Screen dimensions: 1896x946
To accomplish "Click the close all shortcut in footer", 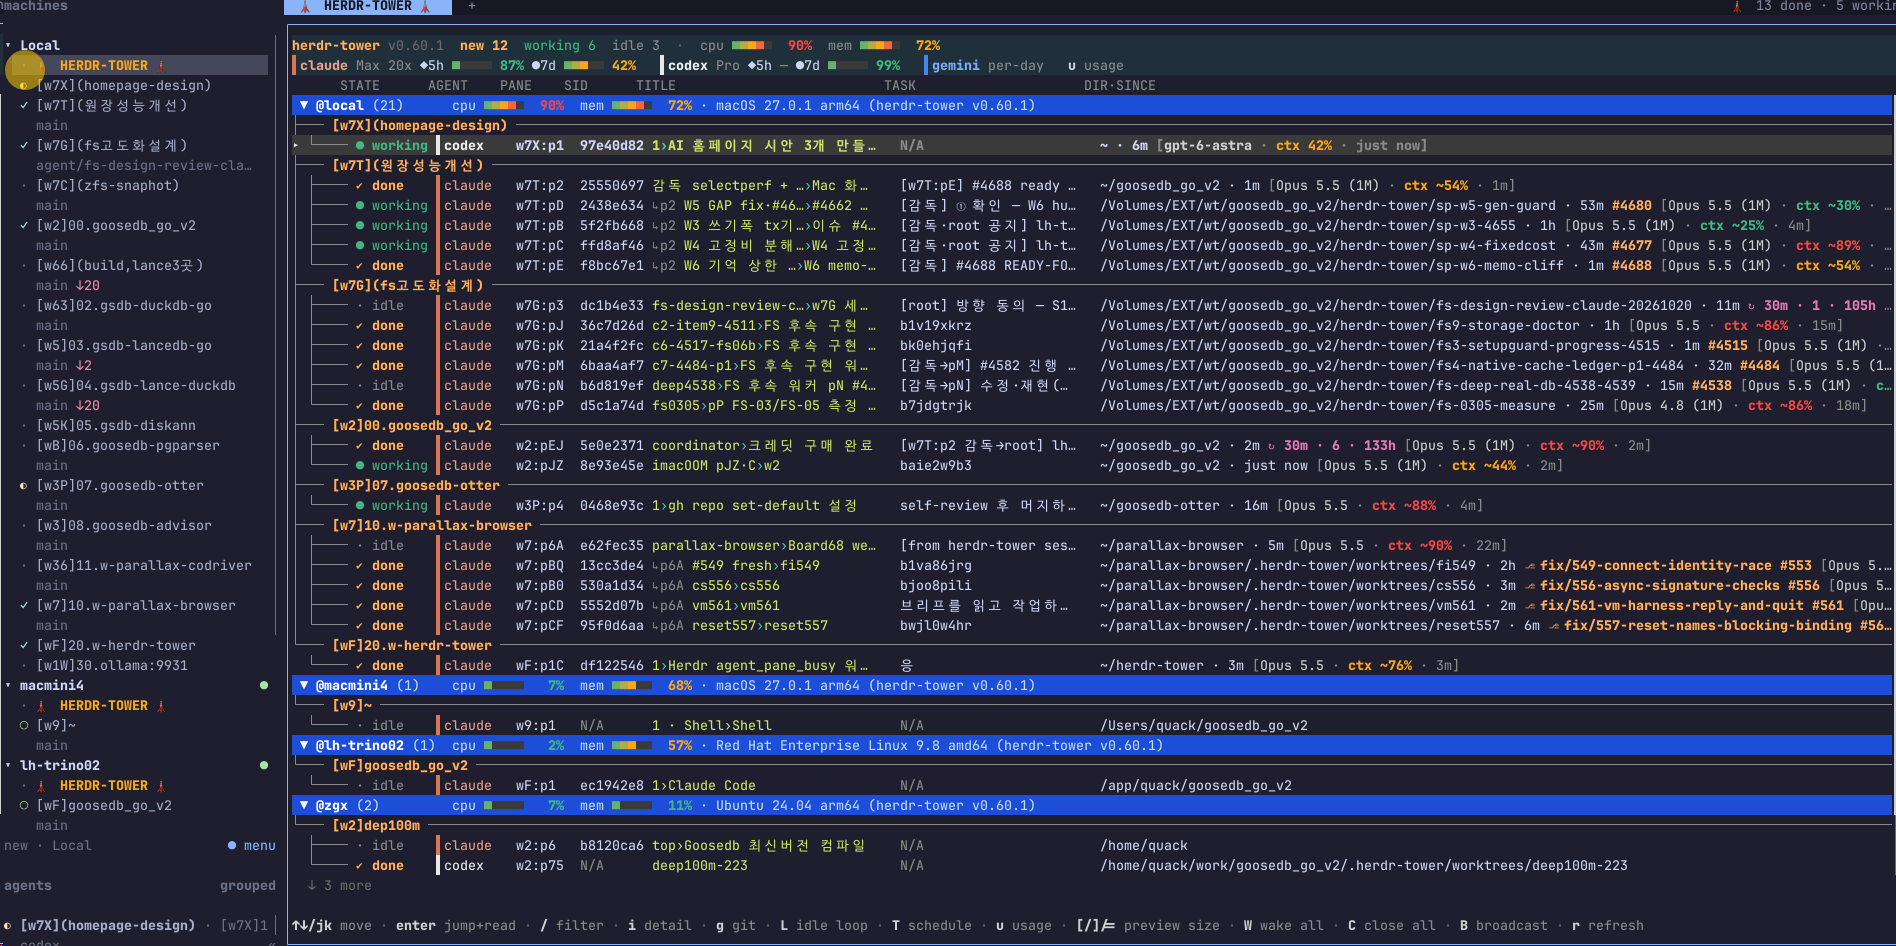I will pos(1392,926).
